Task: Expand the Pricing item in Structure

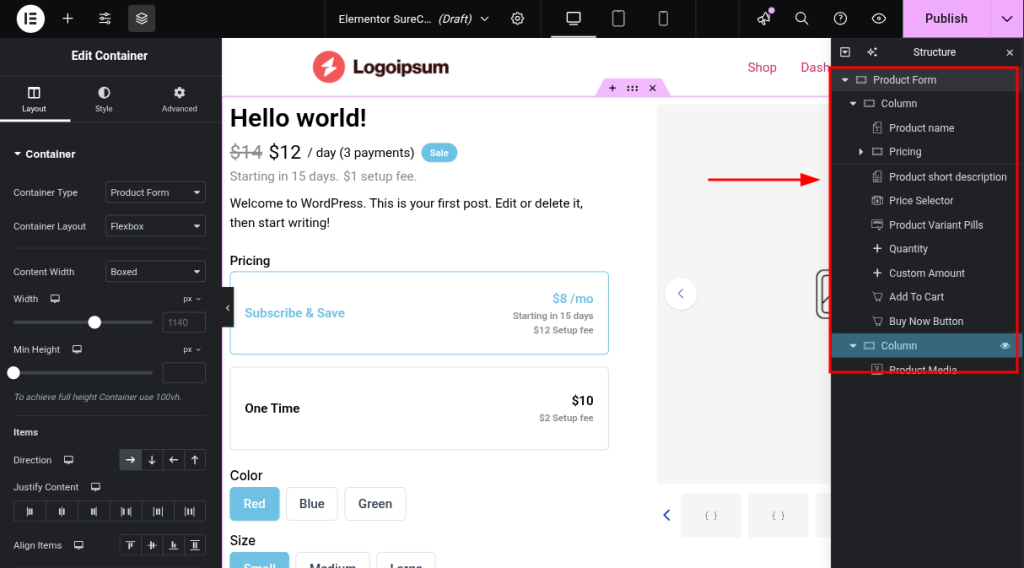Action: 861,152
